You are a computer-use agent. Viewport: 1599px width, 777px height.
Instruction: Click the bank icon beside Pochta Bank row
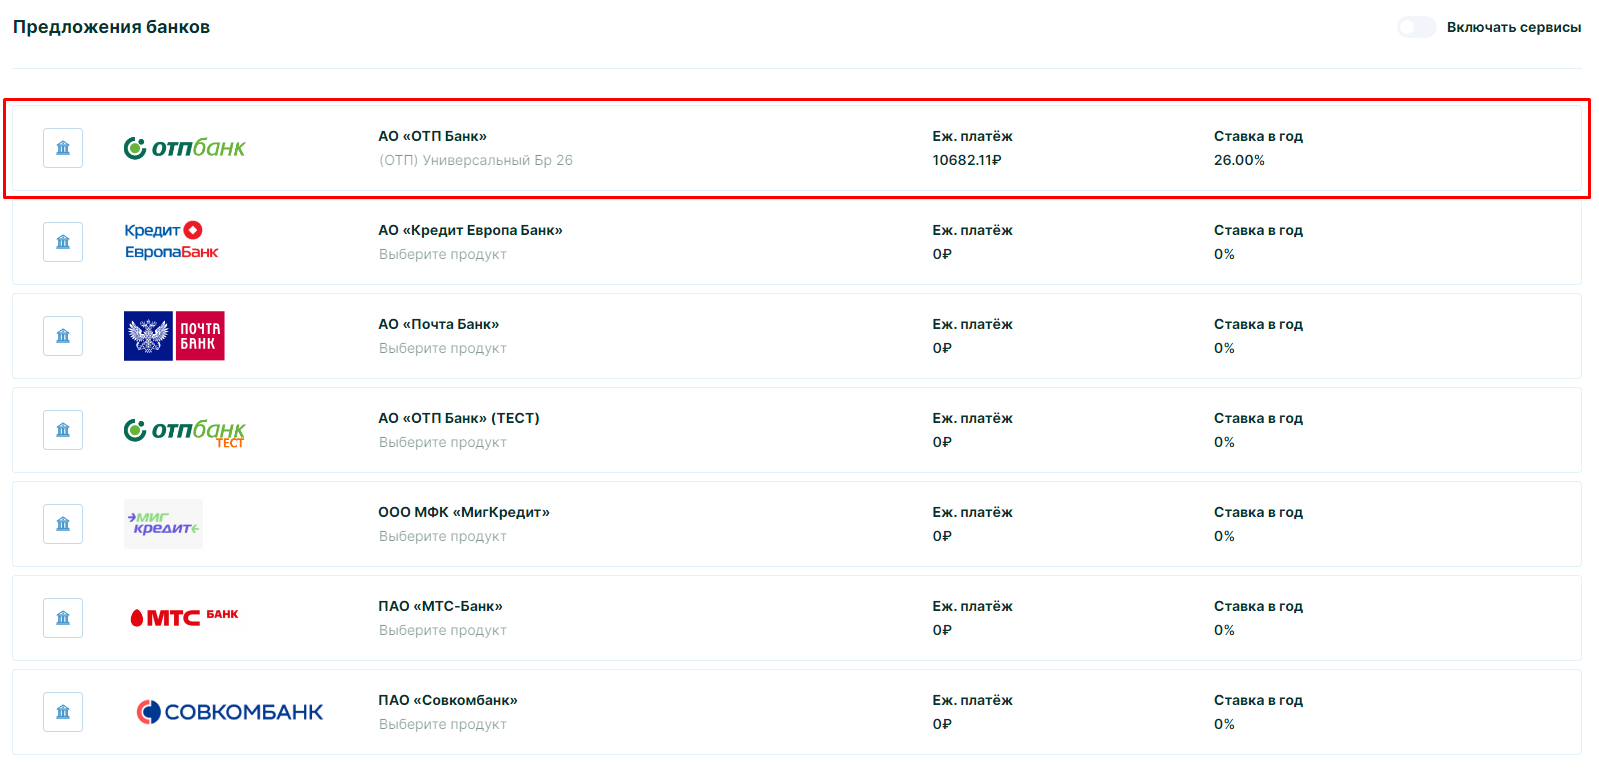[x=63, y=336]
